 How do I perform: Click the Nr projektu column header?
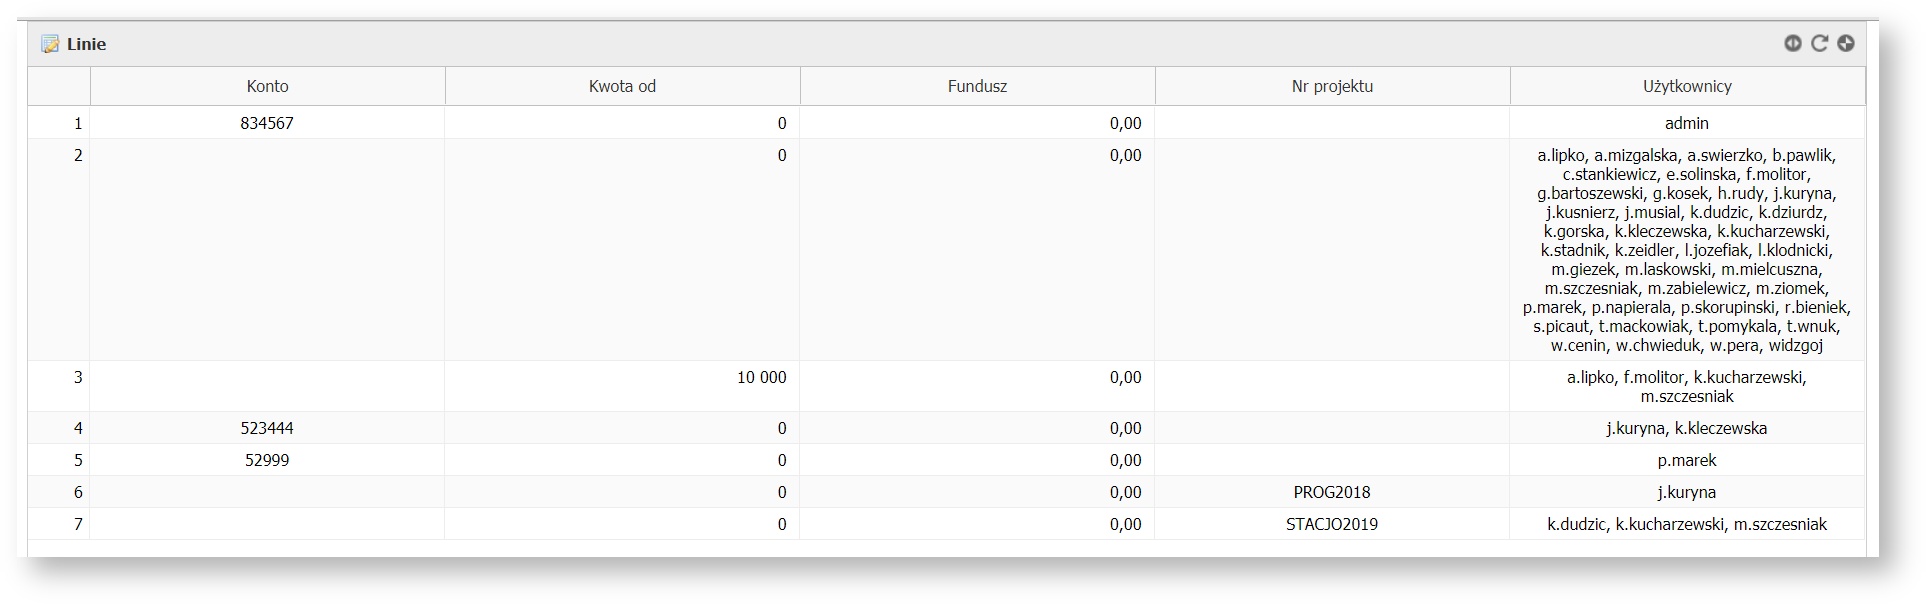[1332, 86]
